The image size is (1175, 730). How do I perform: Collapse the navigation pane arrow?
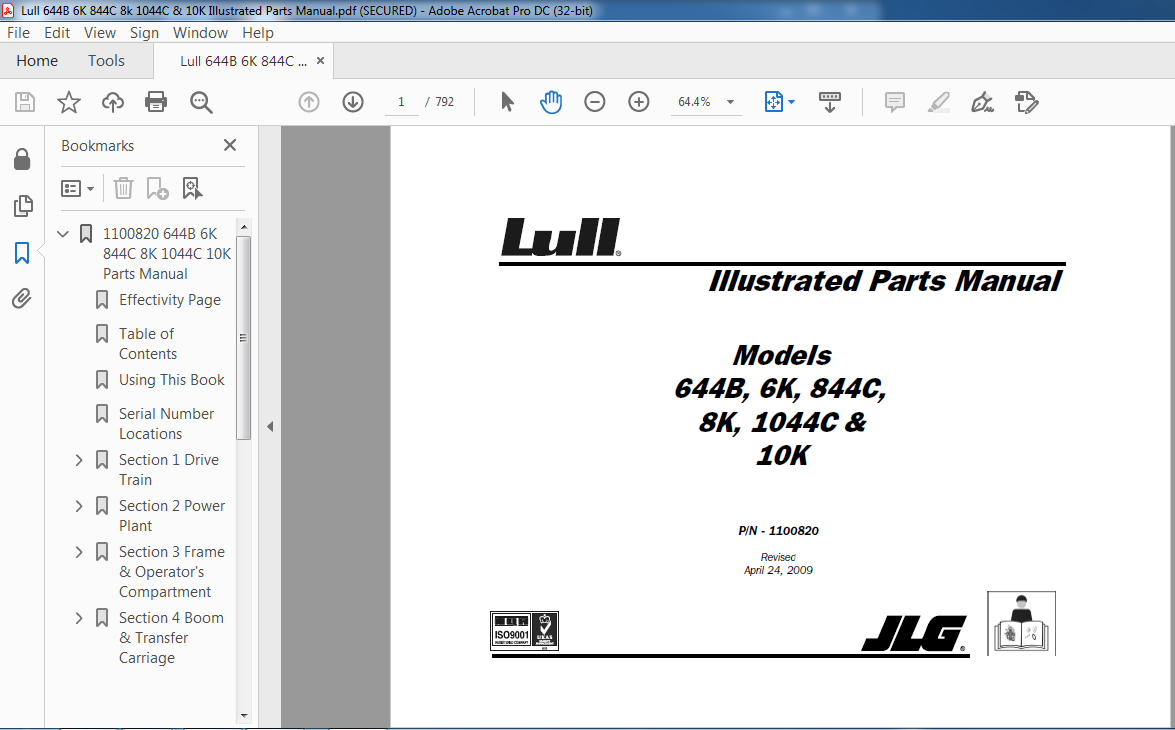270,426
